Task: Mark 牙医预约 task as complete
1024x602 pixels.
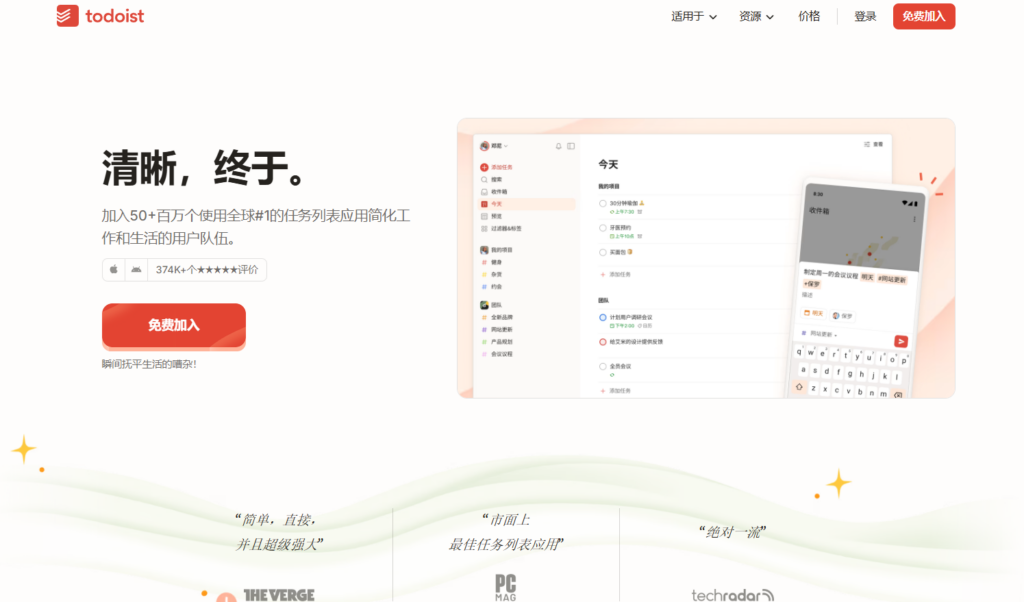Action: click(x=603, y=229)
